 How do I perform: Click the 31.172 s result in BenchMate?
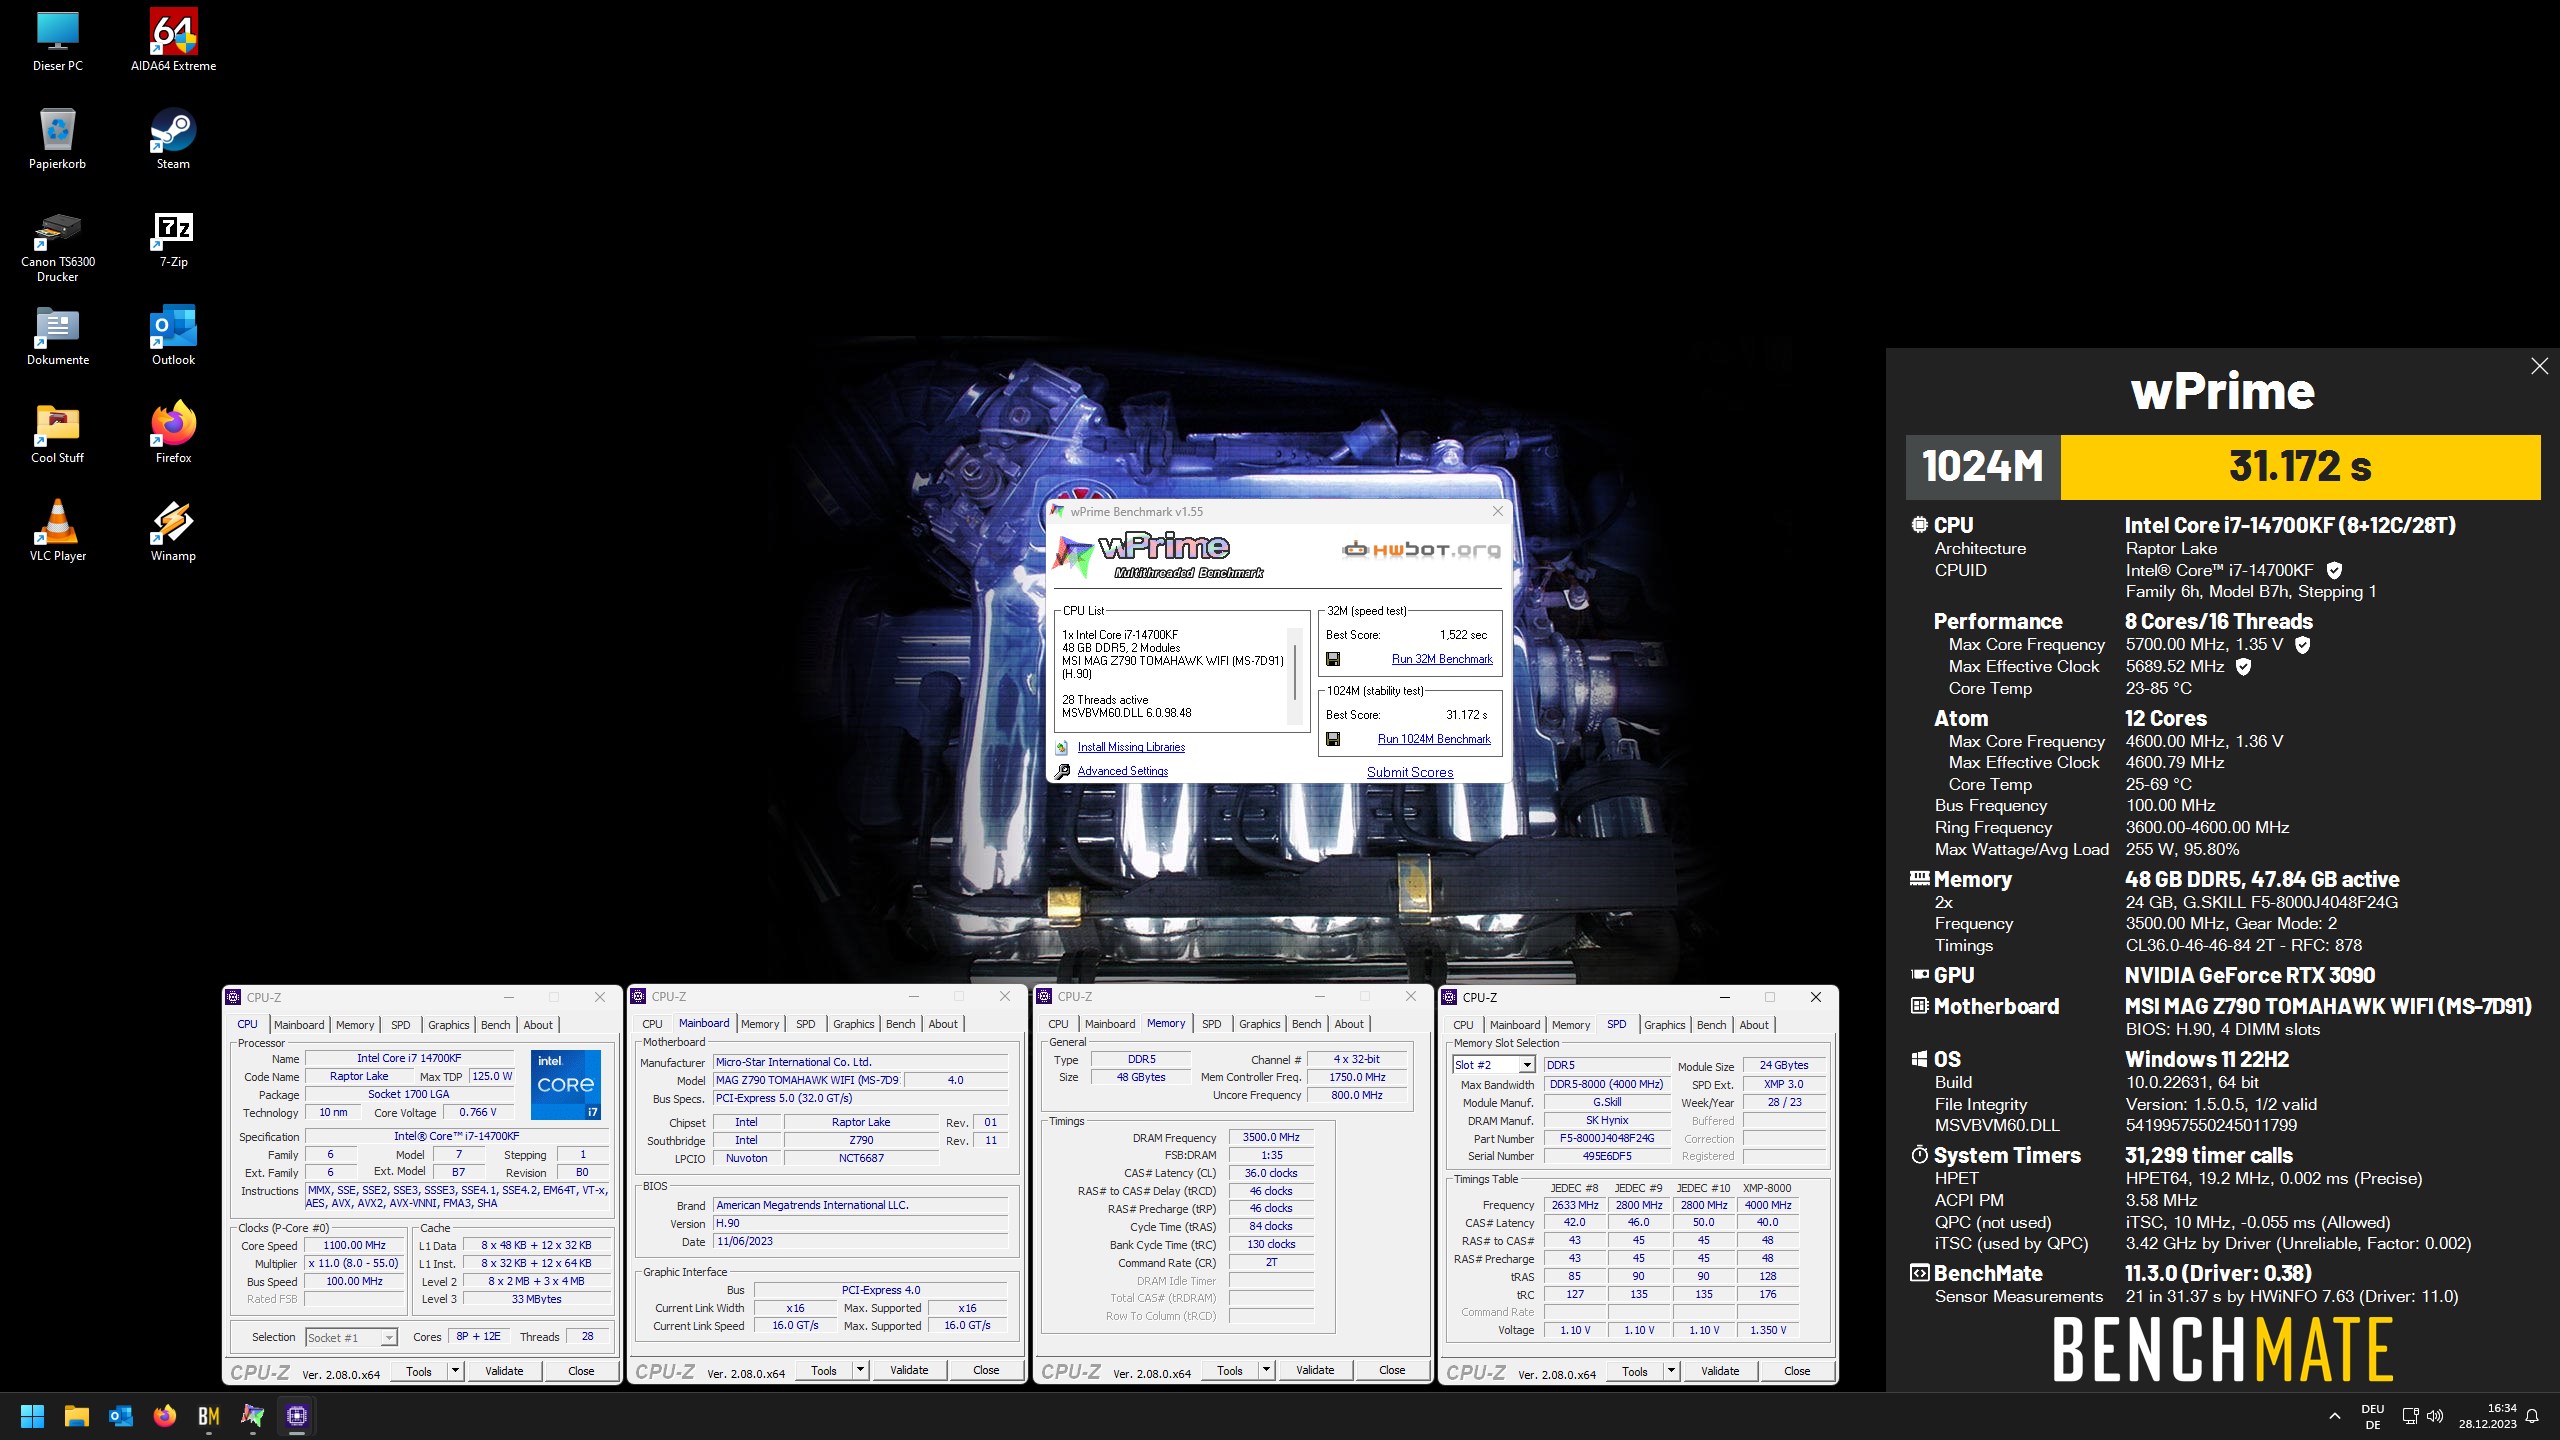tap(2300, 467)
